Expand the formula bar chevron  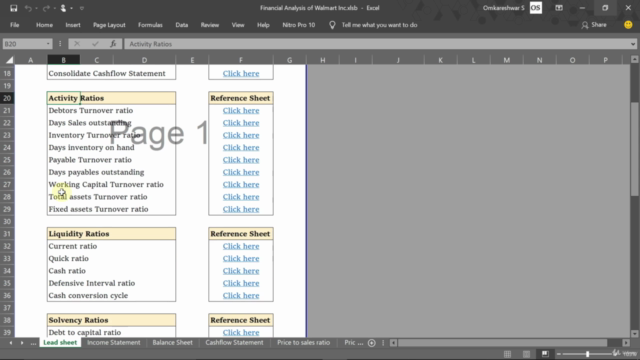click(633, 44)
